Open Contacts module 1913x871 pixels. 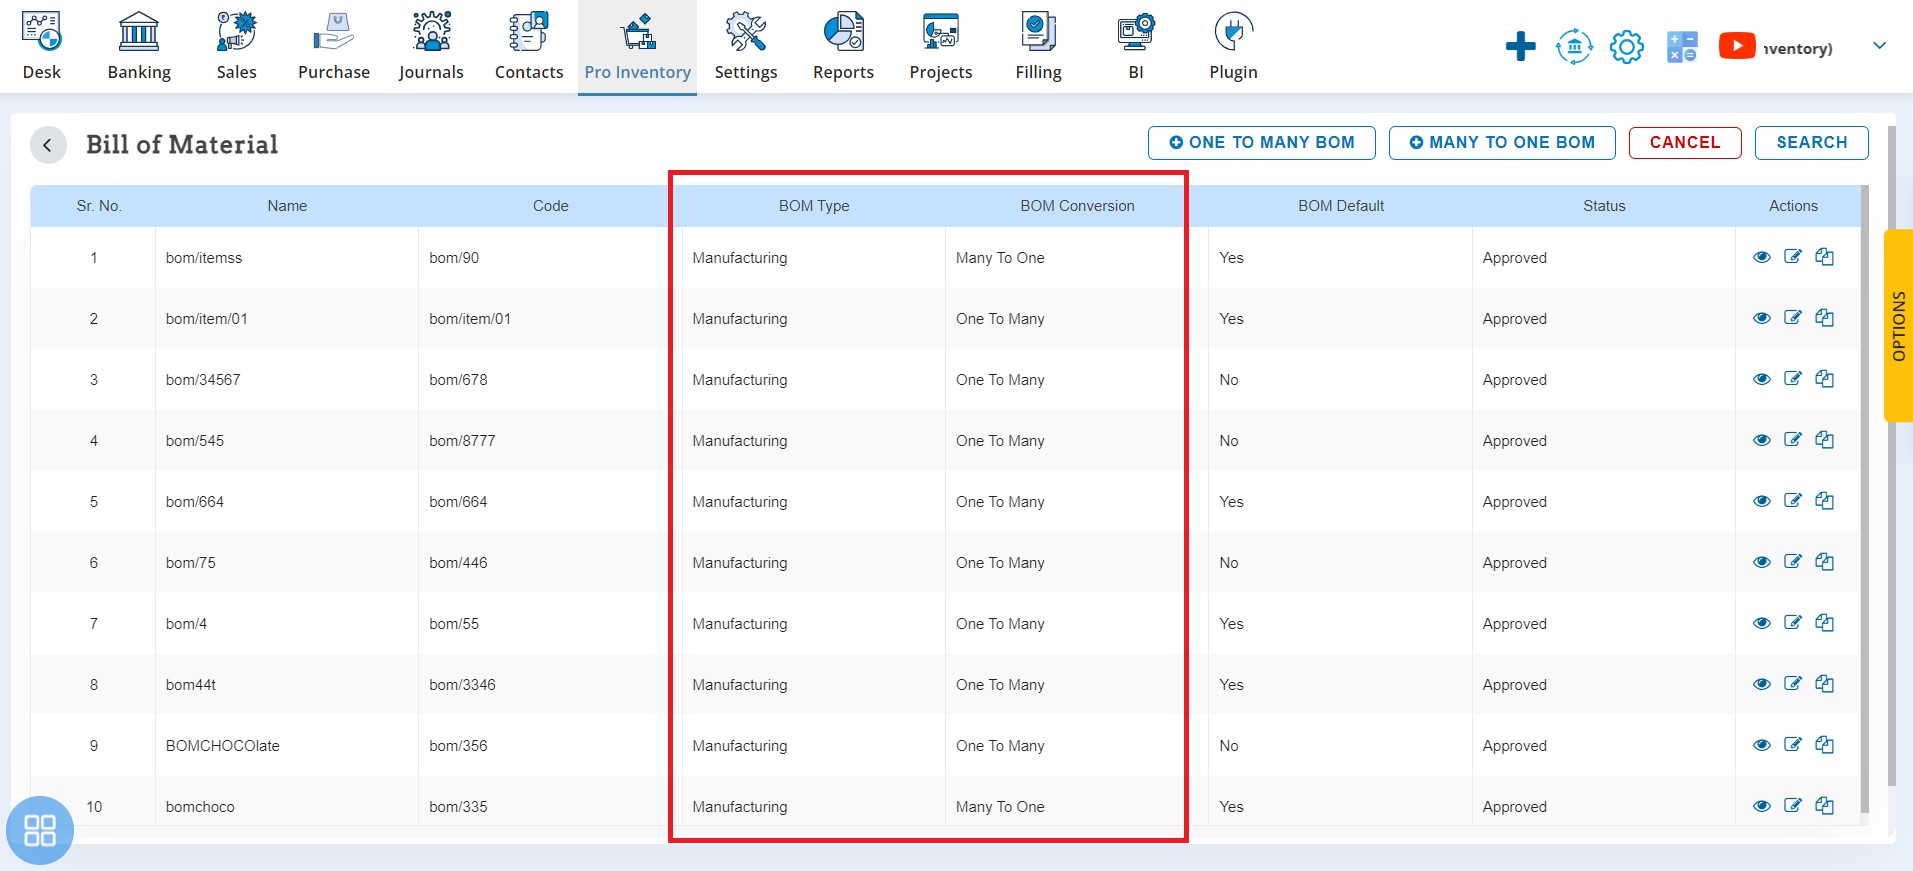pos(529,47)
